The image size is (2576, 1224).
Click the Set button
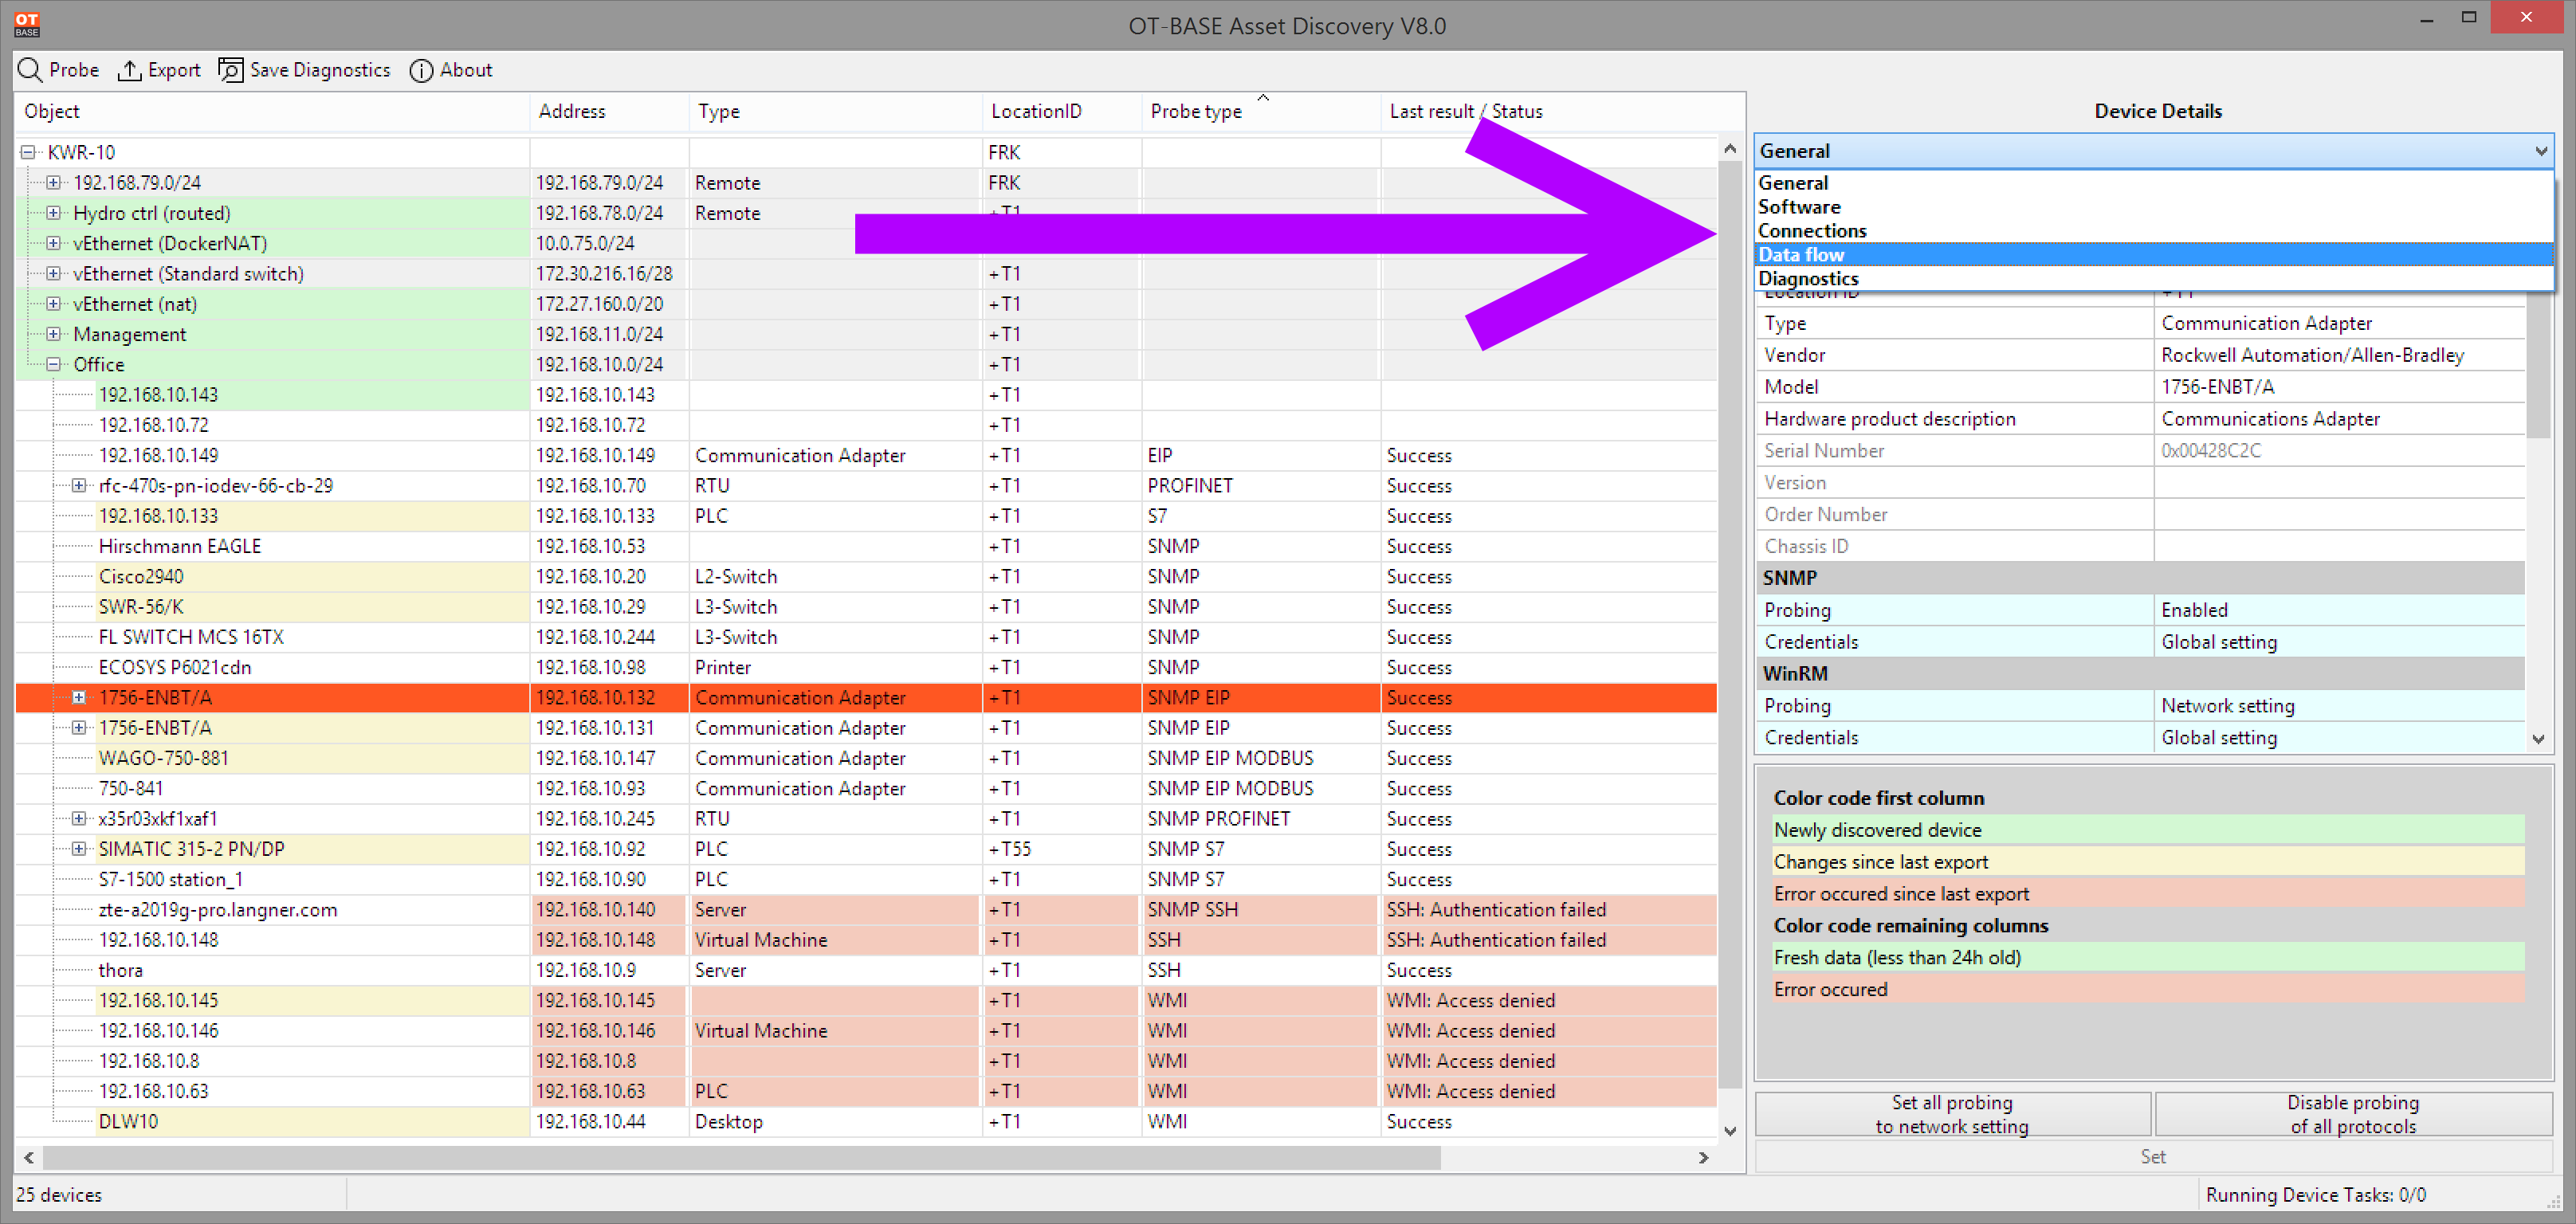point(2153,1156)
